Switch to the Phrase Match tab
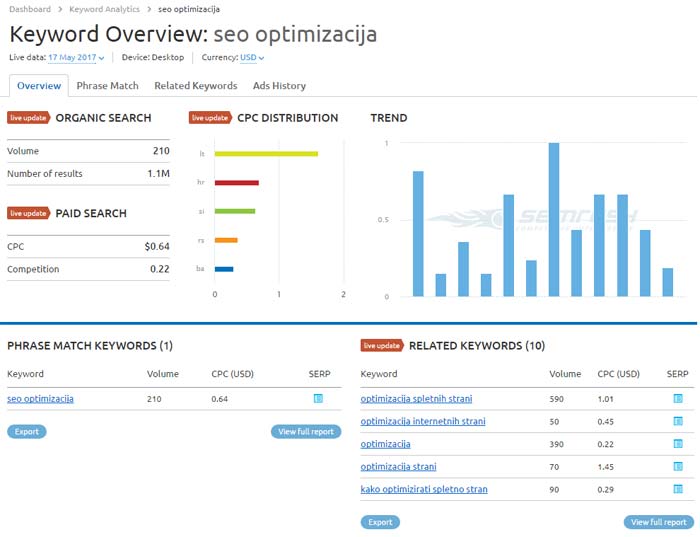700x537 pixels. tap(108, 86)
